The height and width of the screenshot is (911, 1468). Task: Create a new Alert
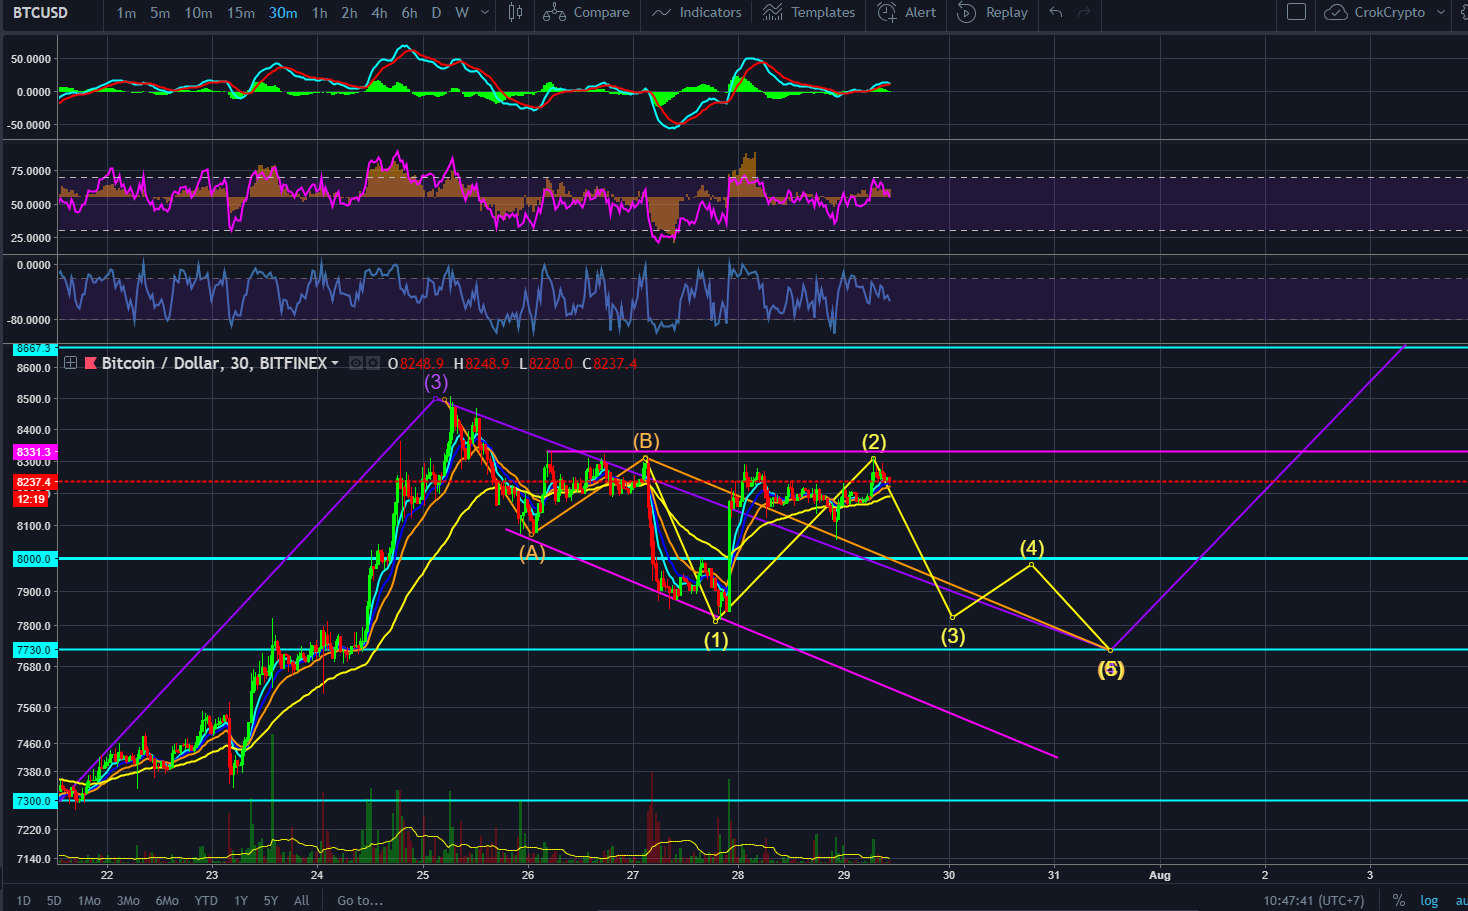[906, 13]
